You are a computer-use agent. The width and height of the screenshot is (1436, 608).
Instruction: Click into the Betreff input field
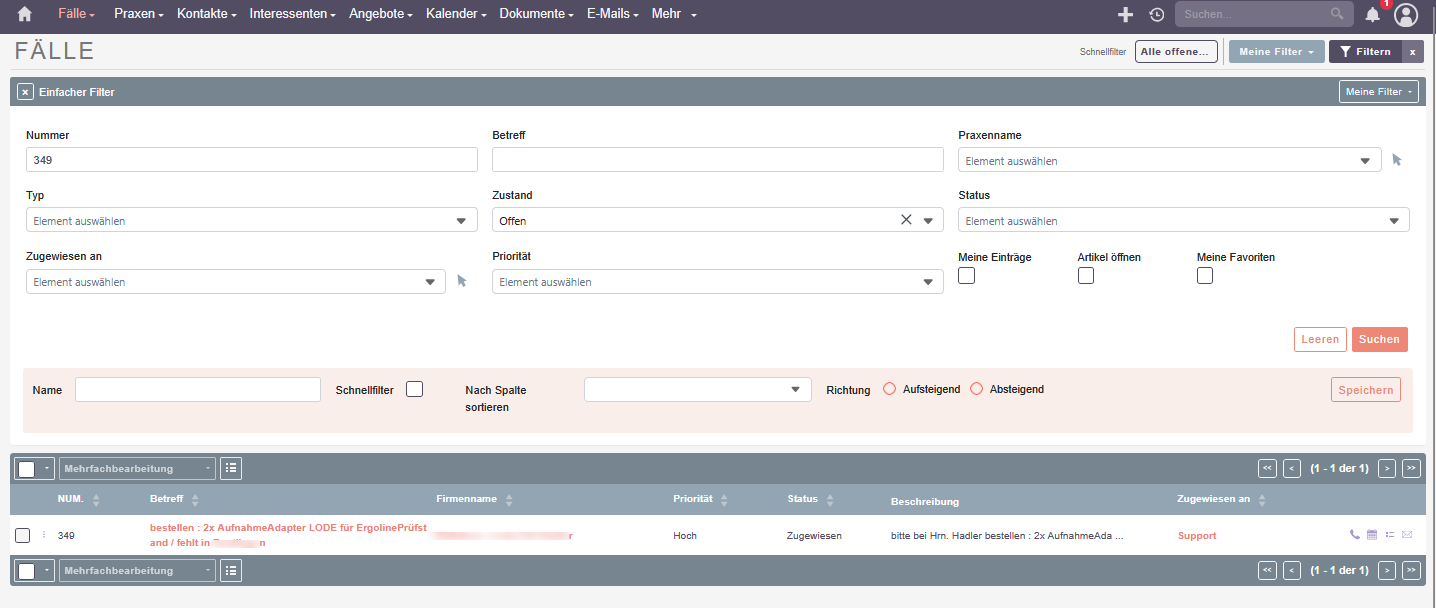(x=717, y=160)
